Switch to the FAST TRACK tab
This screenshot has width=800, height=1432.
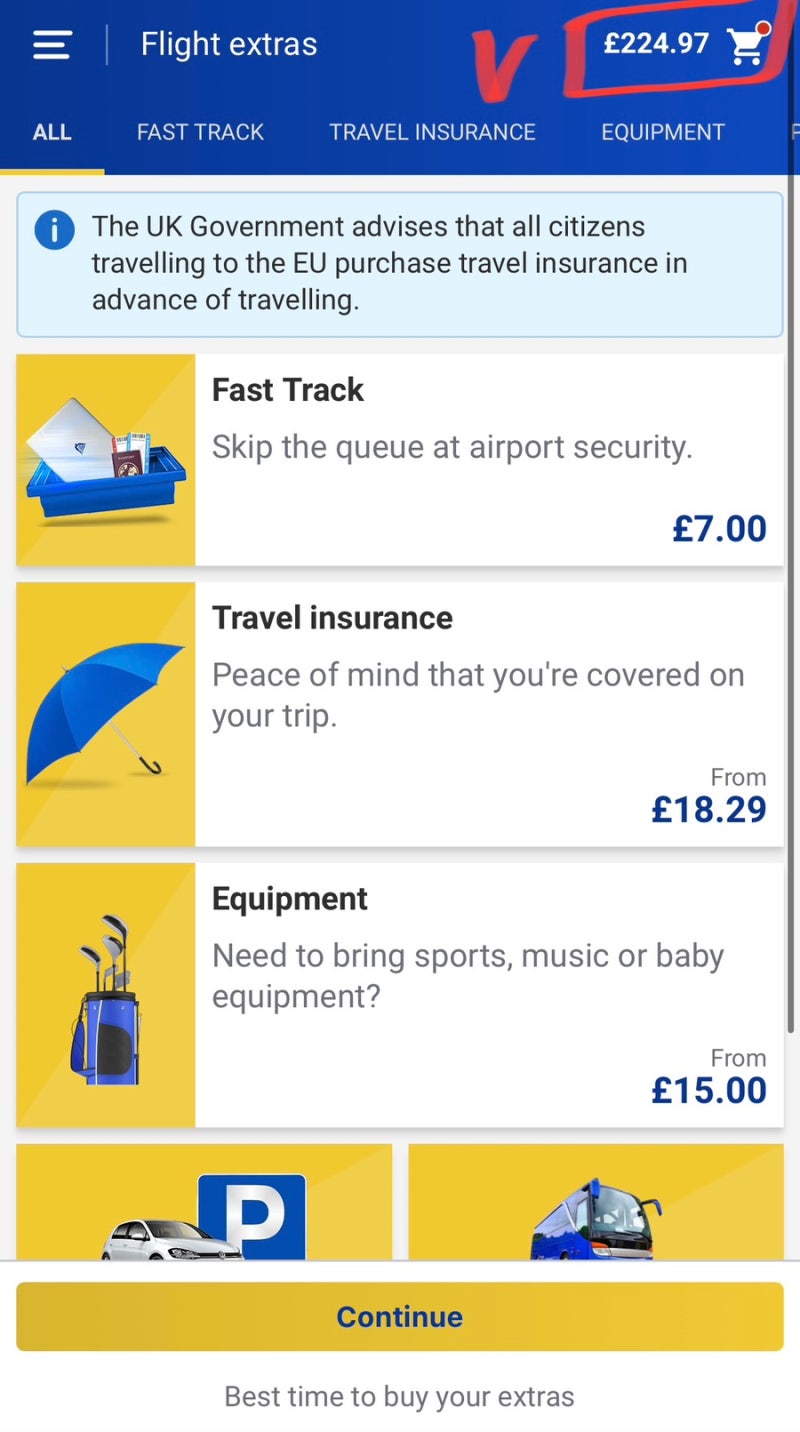point(200,132)
